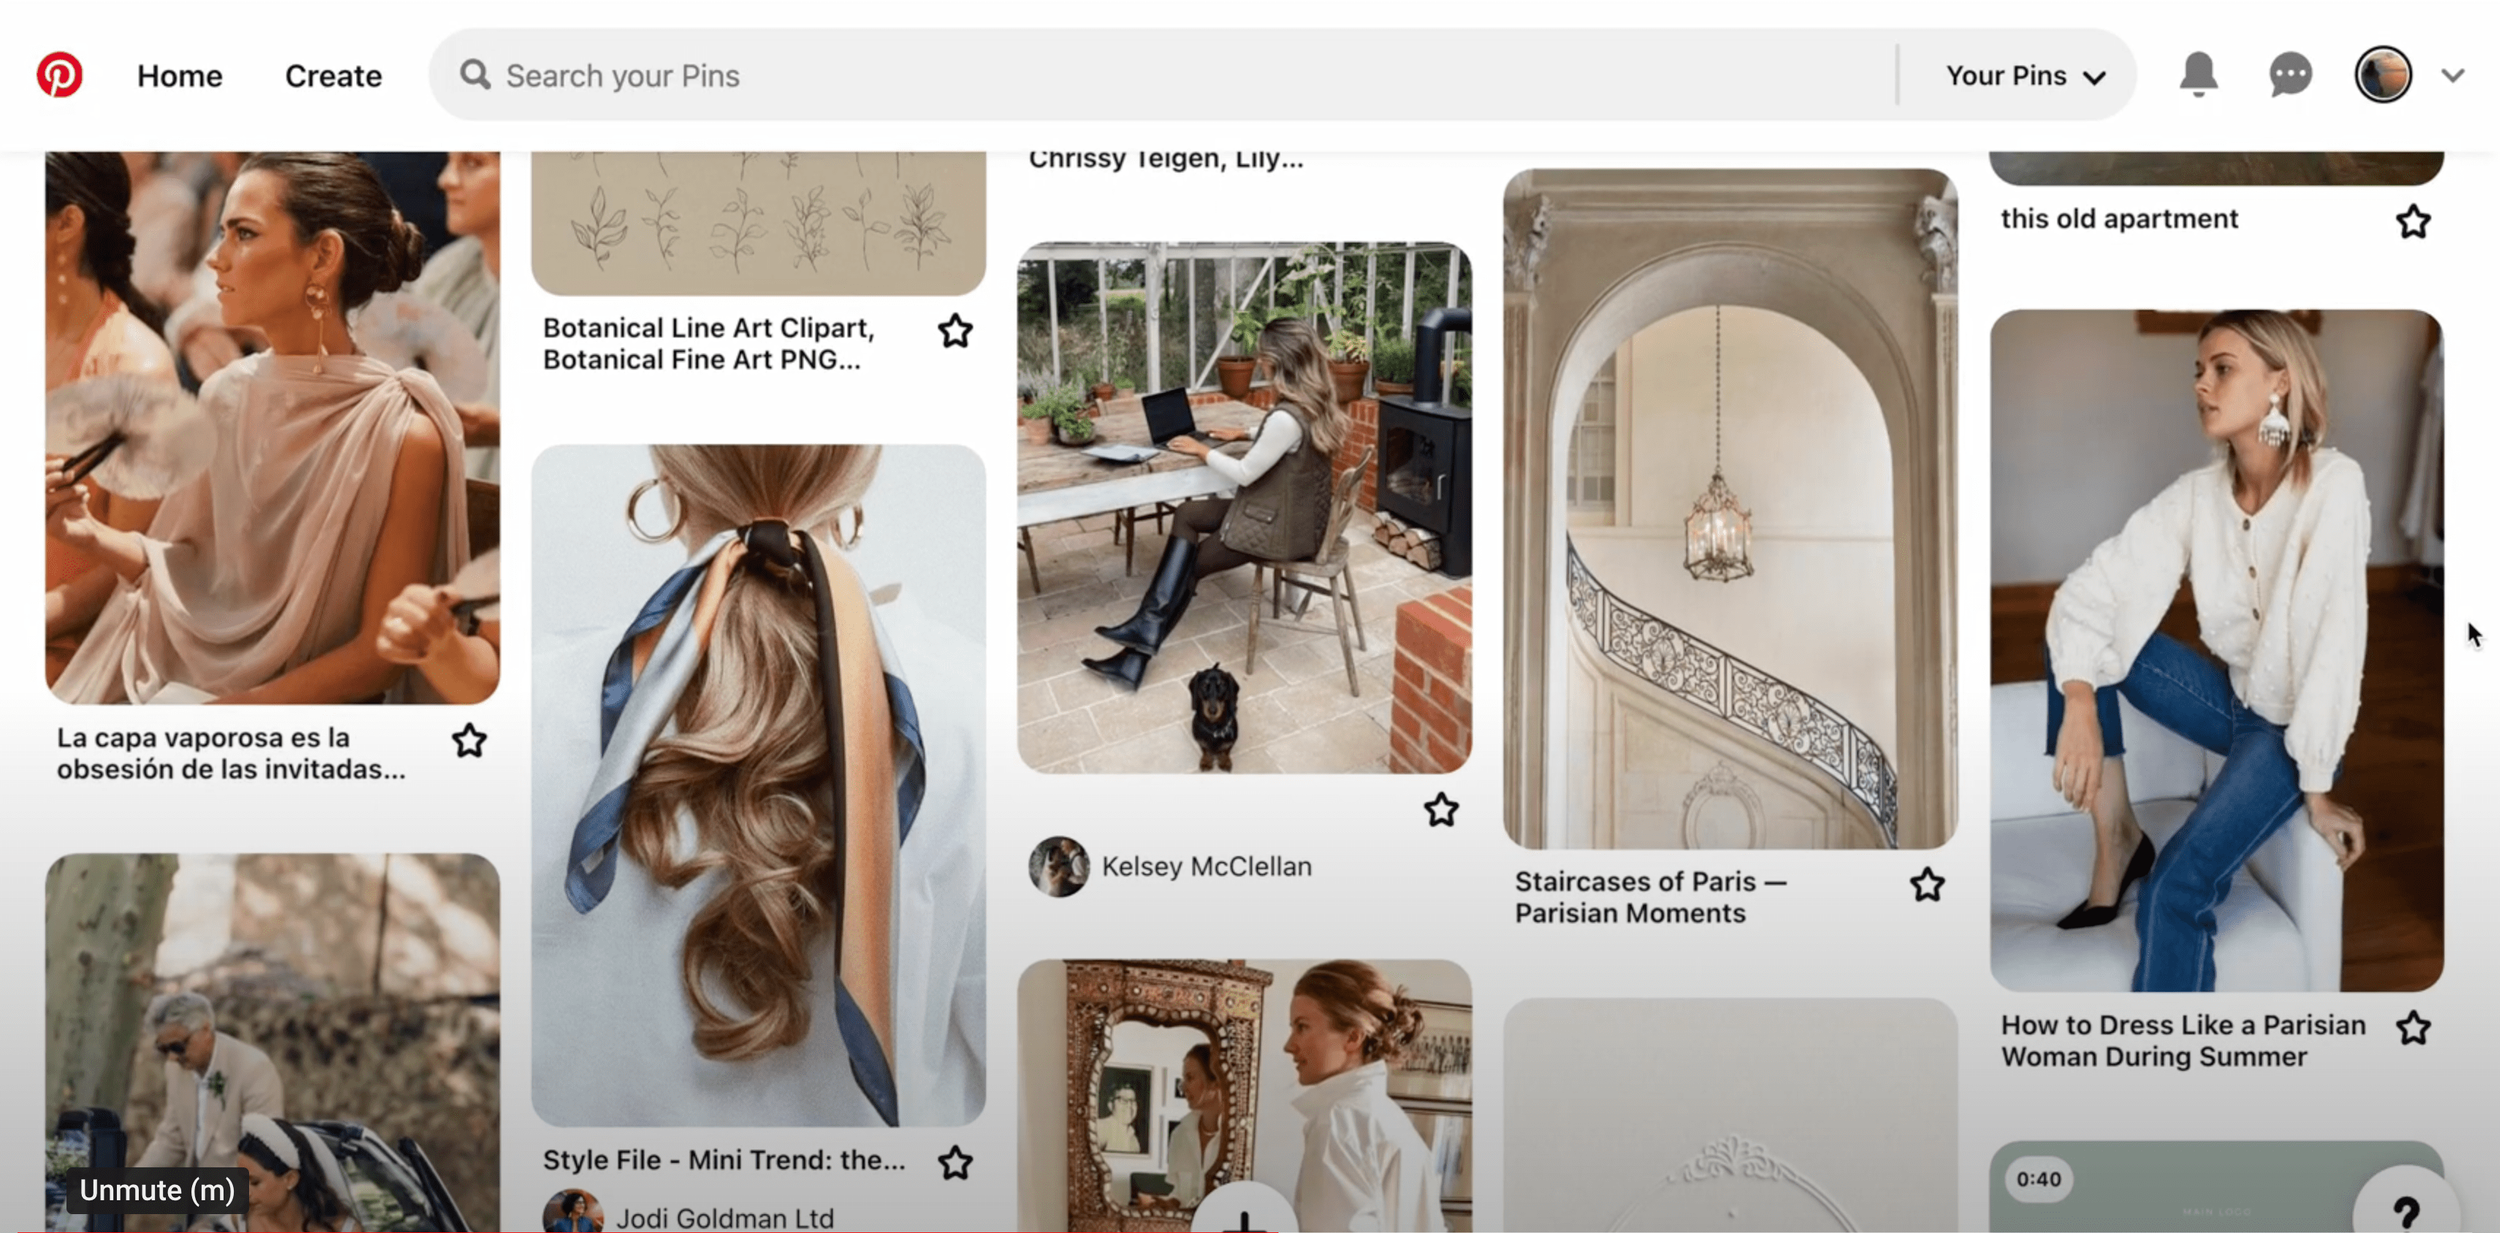The height and width of the screenshot is (1233, 2500).
Task: Click the plus button on mirror pin
Action: [x=1244, y=1218]
